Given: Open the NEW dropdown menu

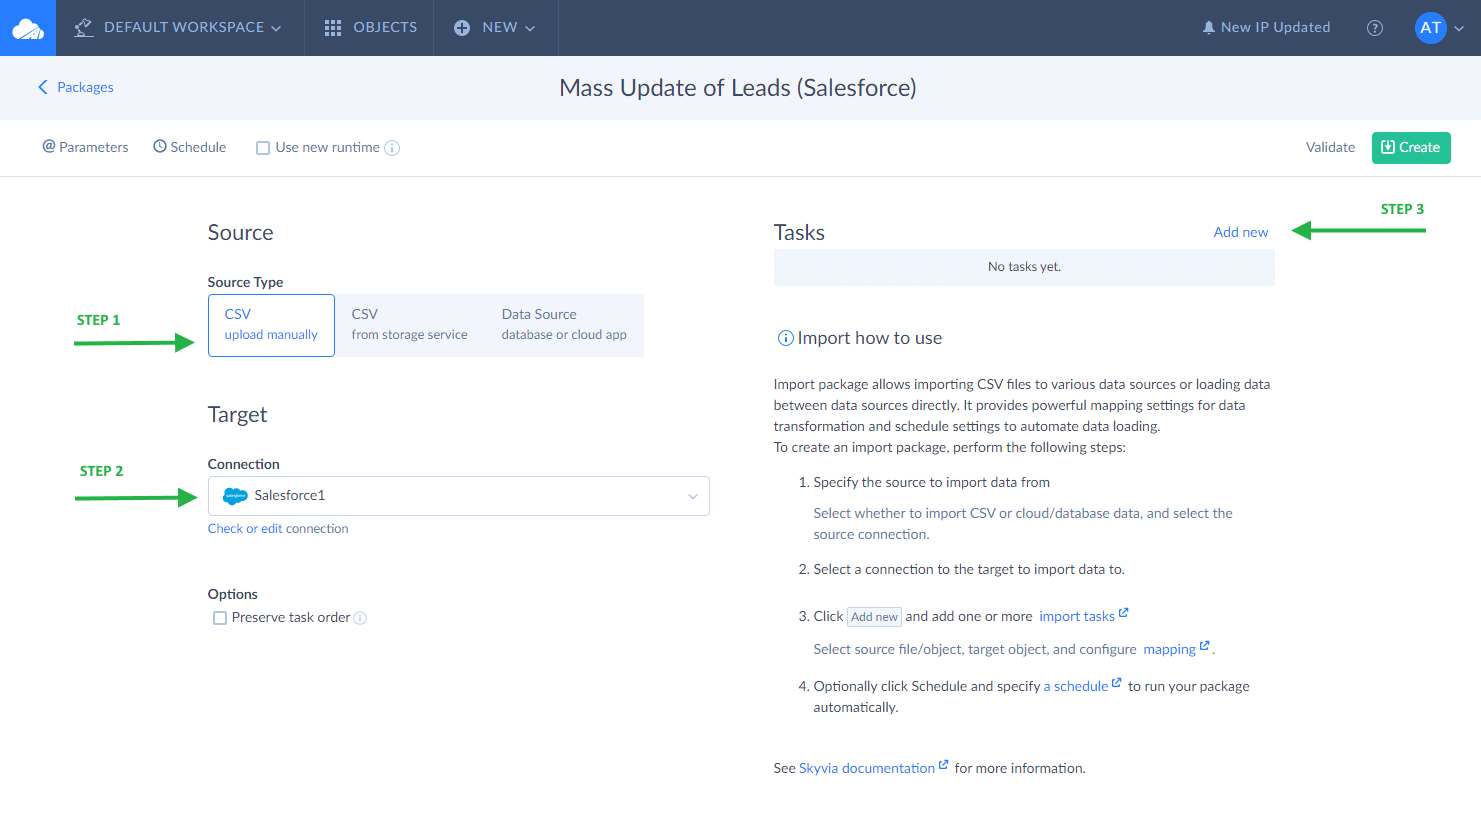Looking at the screenshot, I should pos(495,28).
